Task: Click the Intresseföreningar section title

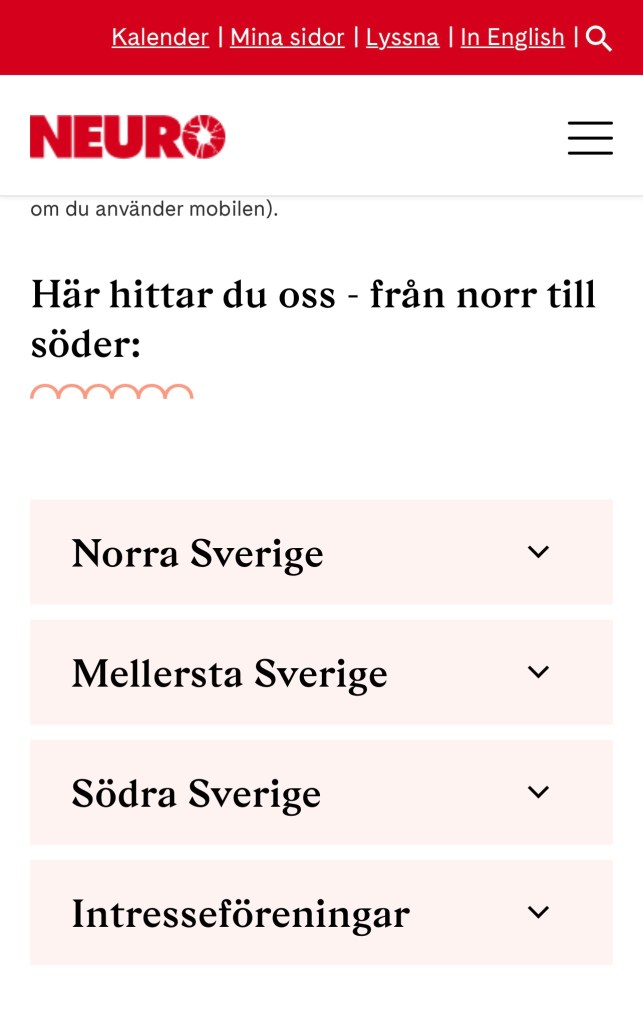Action: (x=240, y=913)
